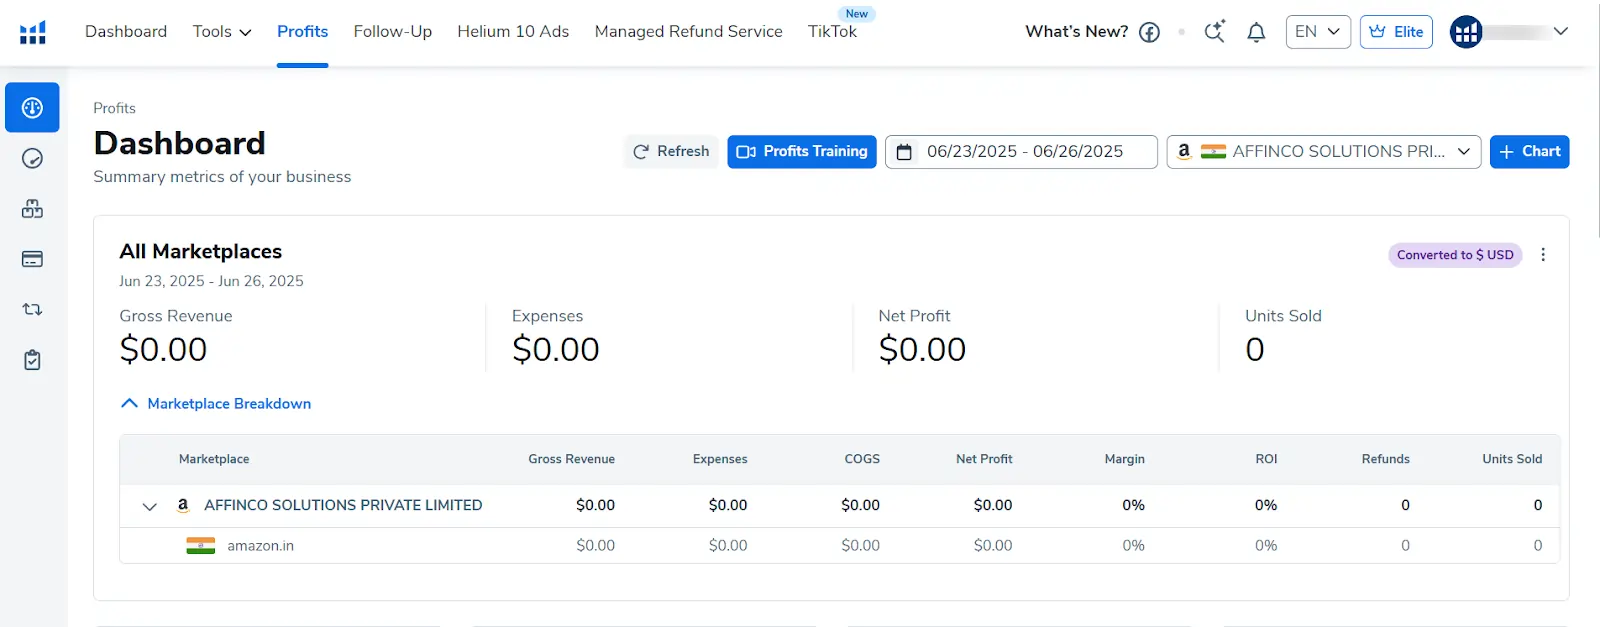Click the Net Profit summary metric label
This screenshot has height=627, width=1600.
click(x=914, y=316)
